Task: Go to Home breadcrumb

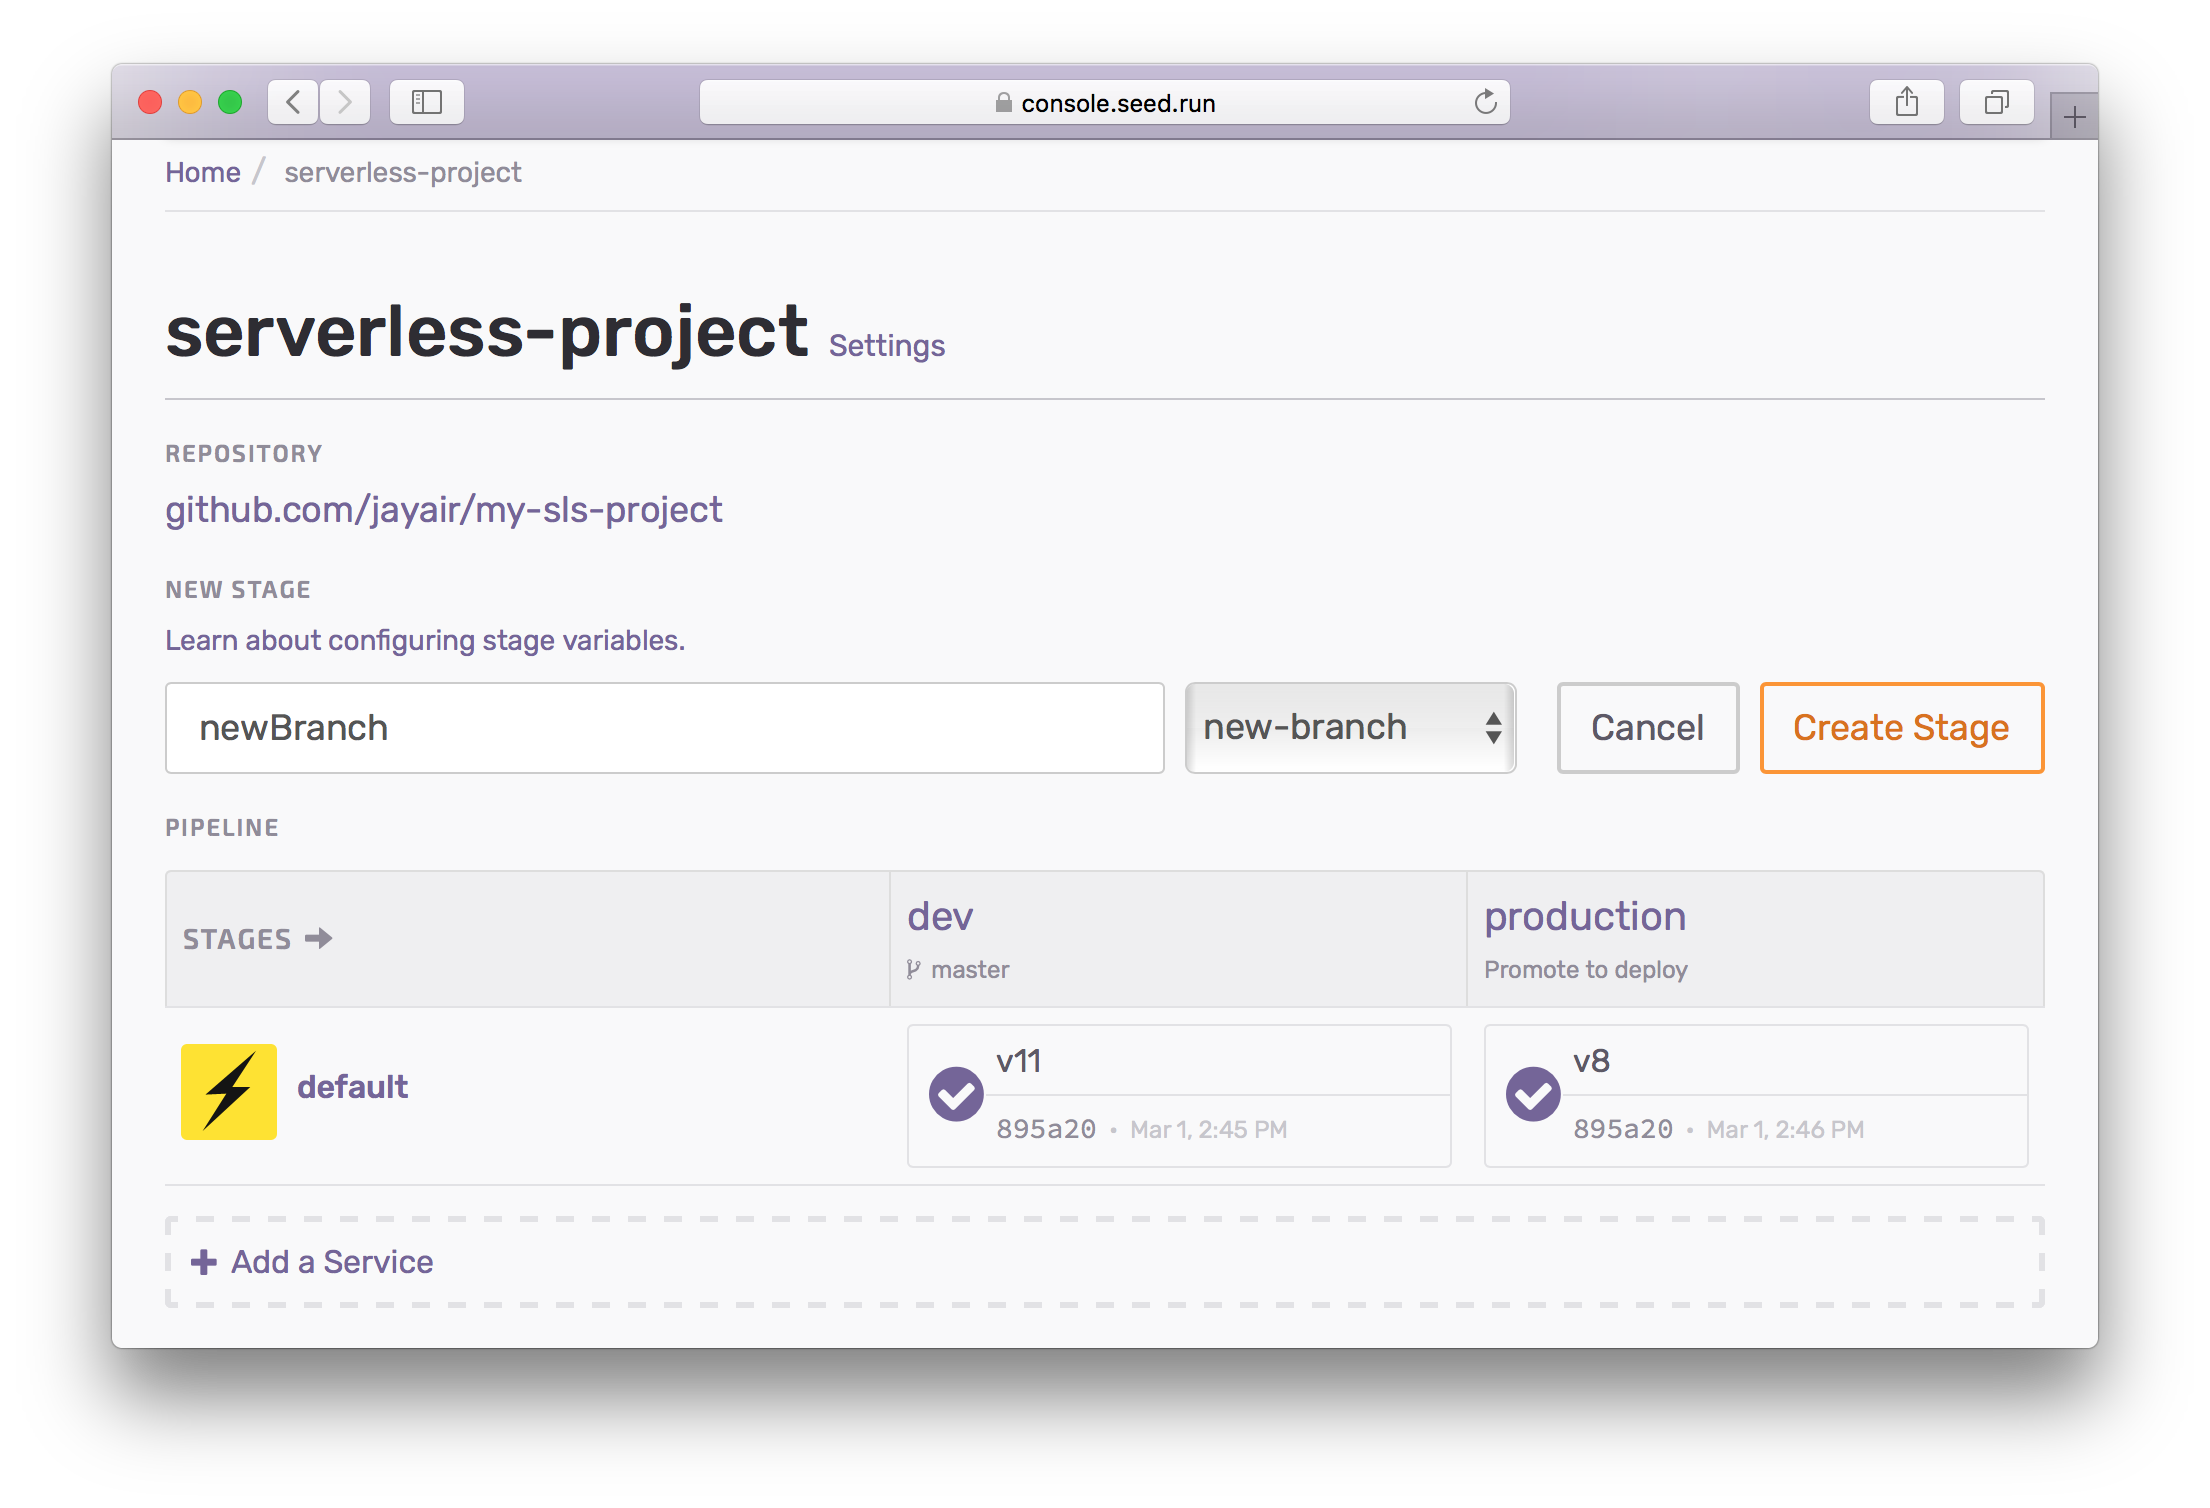Action: [203, 172]
